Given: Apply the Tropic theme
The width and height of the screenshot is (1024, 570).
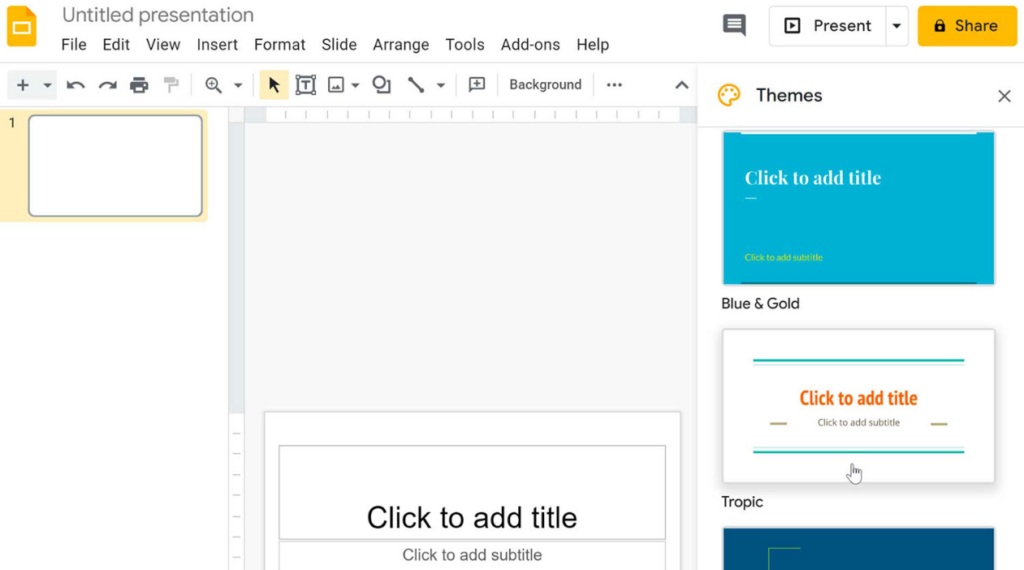Looking at the screenshot, I should click(858, 406).
